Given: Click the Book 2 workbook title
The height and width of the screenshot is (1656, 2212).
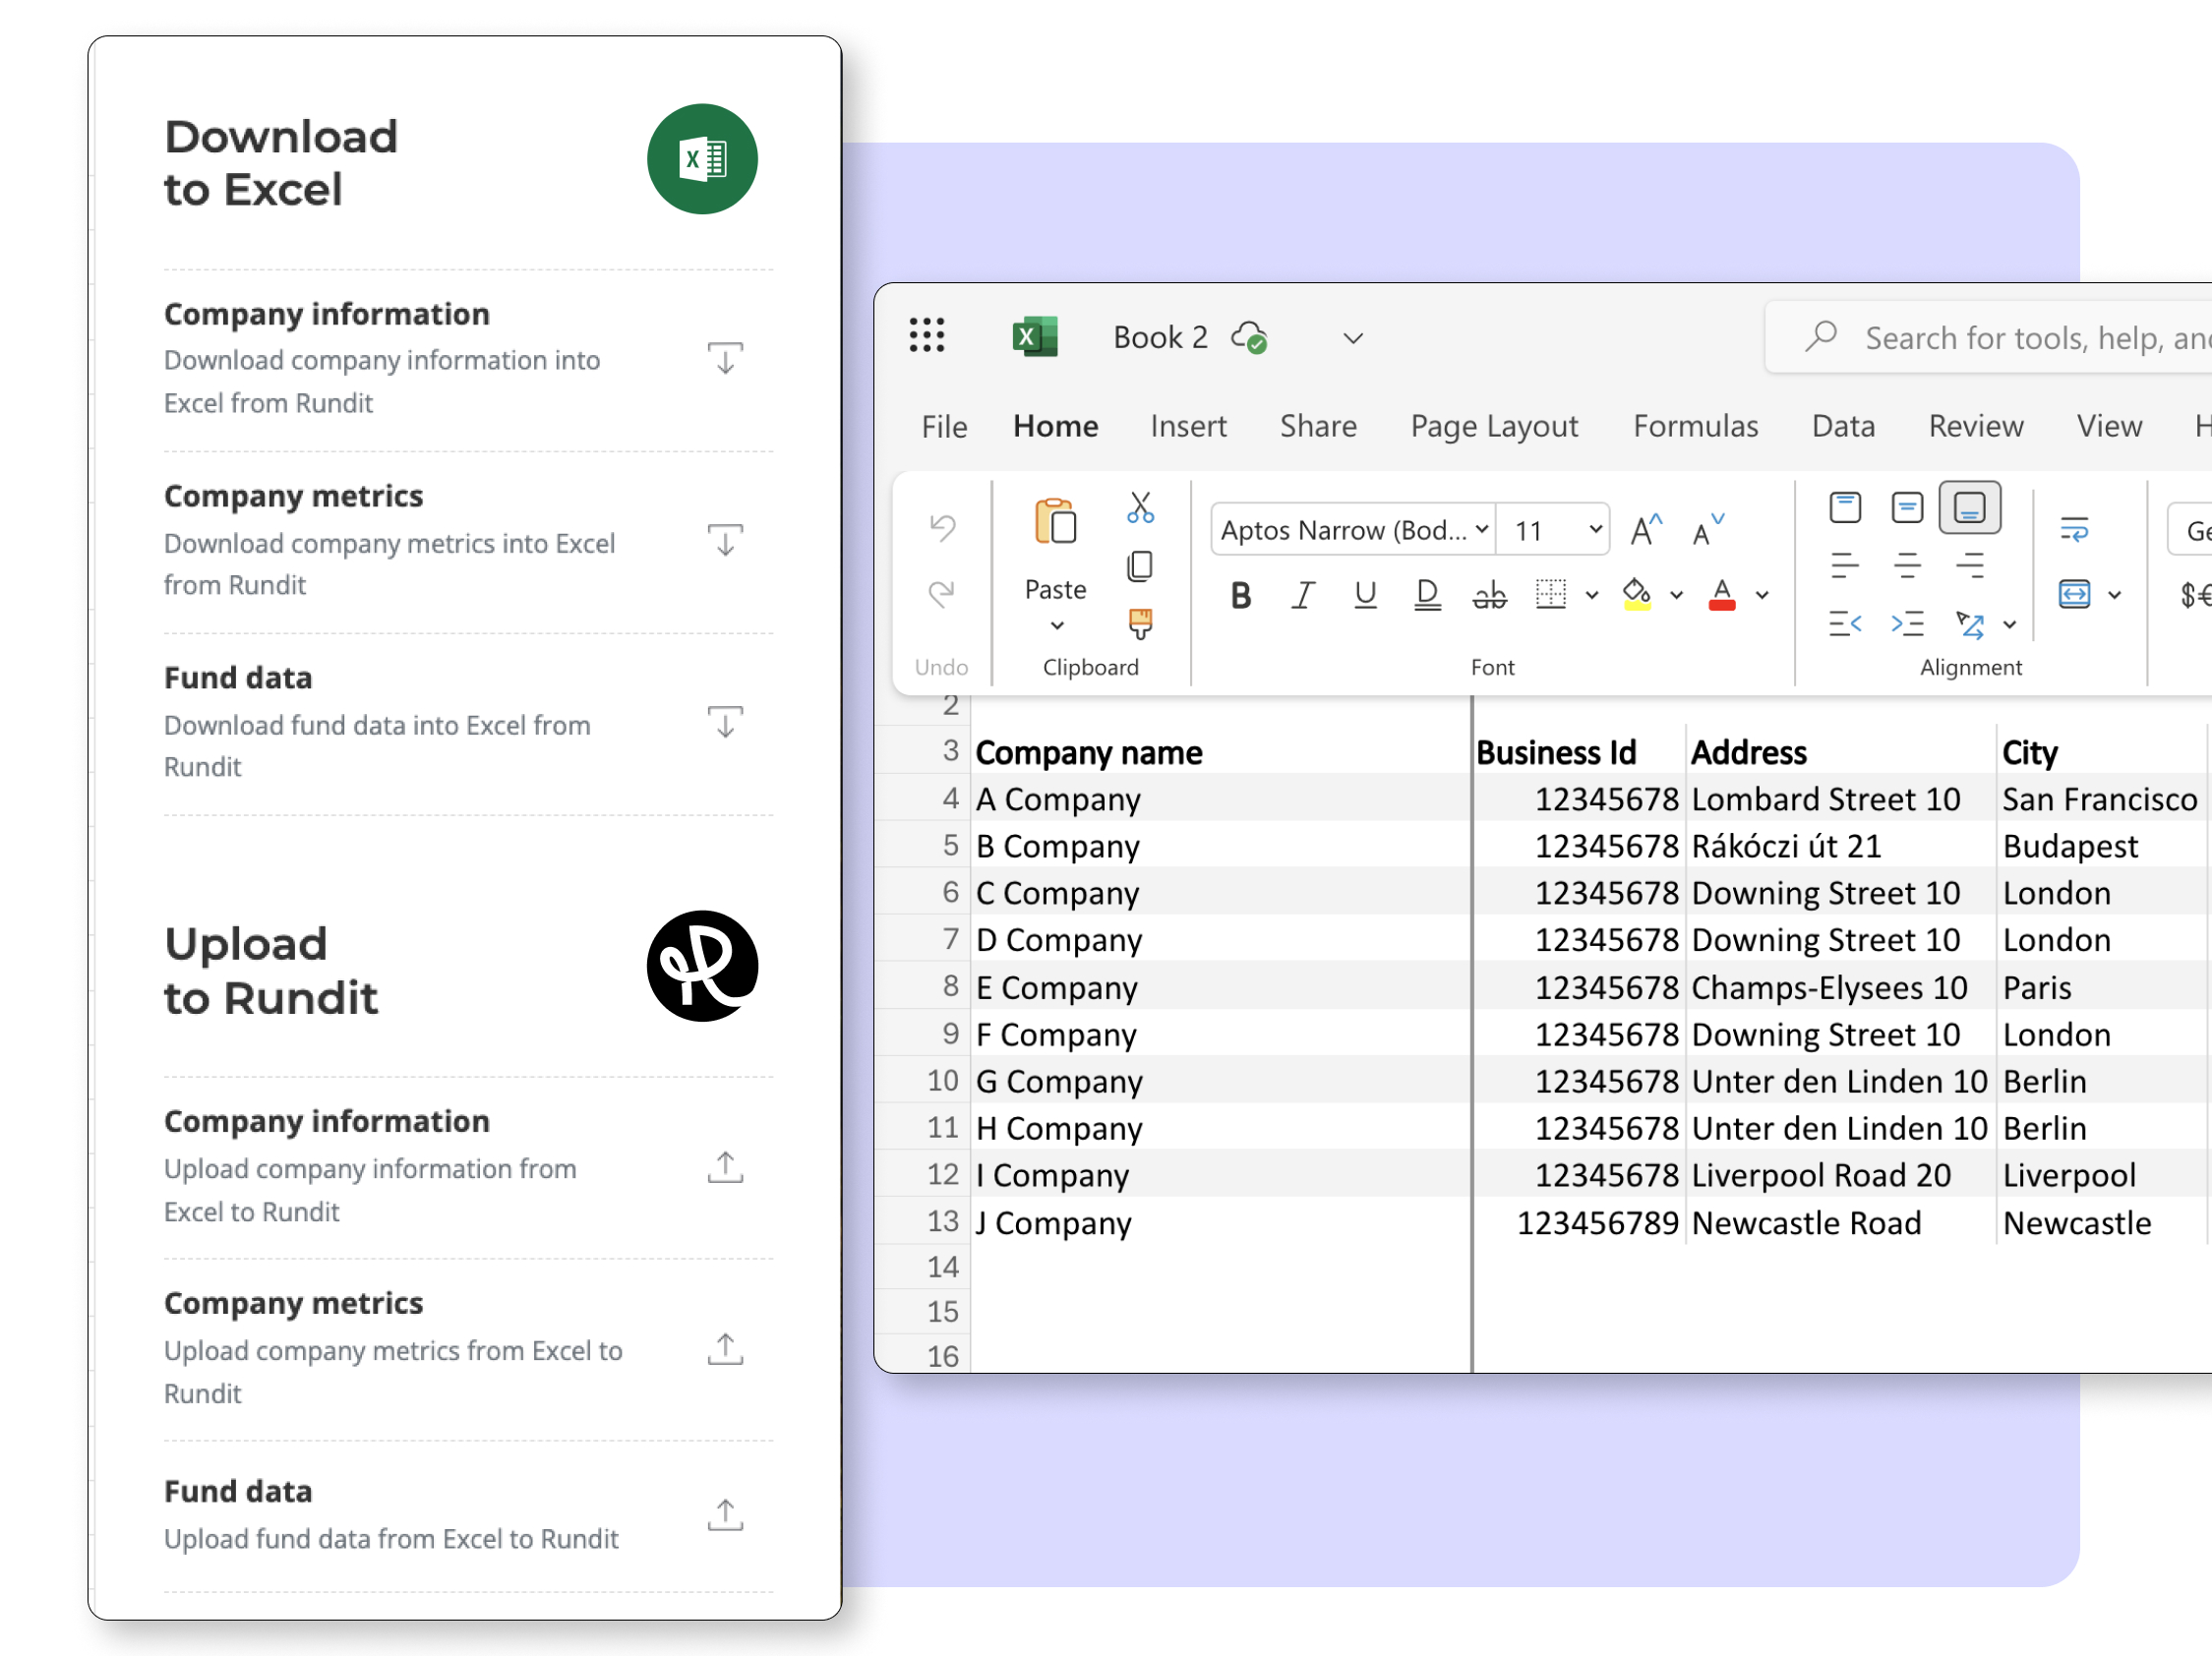Looking at the screenshot, I should (1160, 337).
